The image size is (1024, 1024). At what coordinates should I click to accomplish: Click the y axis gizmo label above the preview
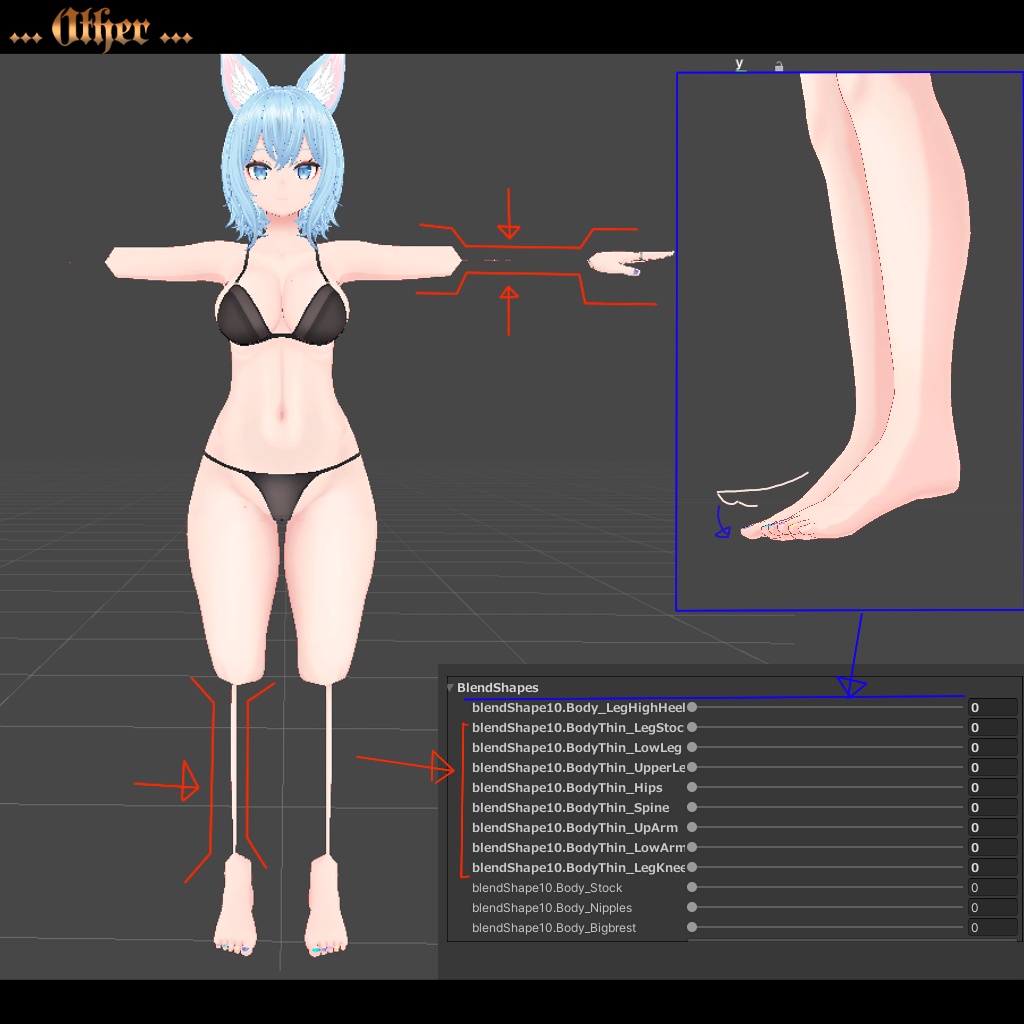point(738,63)
